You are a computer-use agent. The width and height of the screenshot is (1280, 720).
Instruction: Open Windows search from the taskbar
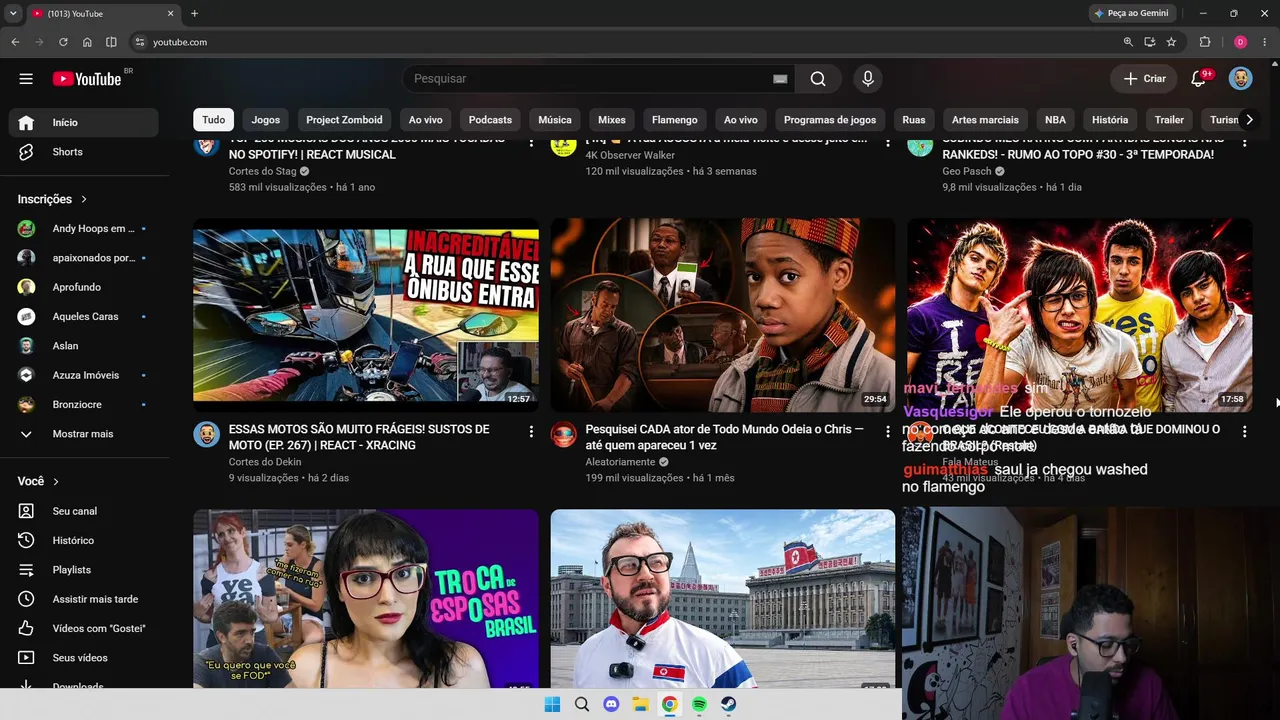(x=581, y=704)
